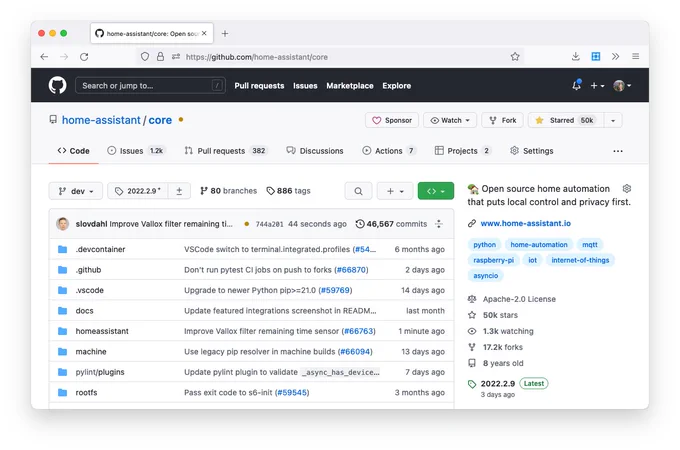
Task: Click the expand icon after 46,567 commits
Action: click(x=439, y=224)
